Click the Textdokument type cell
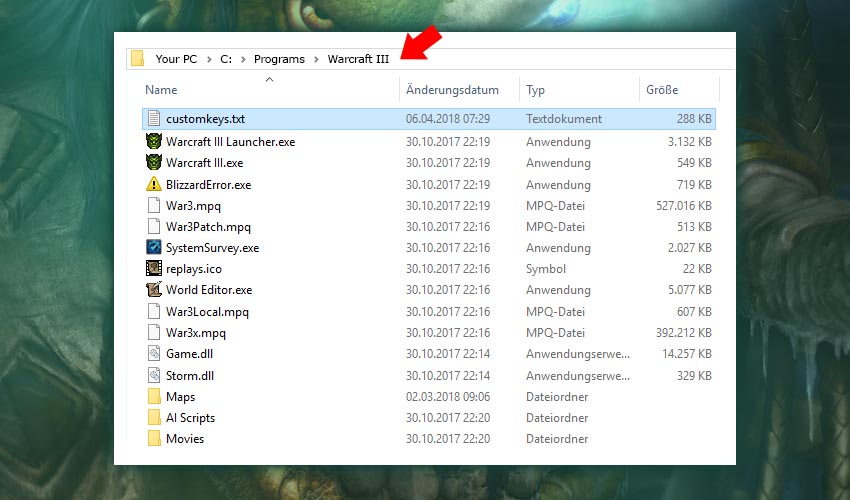The width and height of the screenshot is (850, 500). point(564,119)
